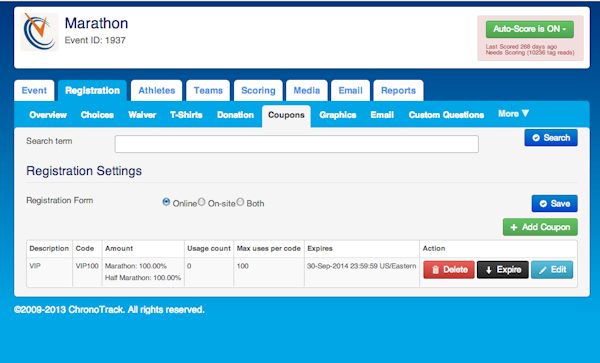Click the Needs Scoring status text
The image size is (600, 363).
[530, 52]
